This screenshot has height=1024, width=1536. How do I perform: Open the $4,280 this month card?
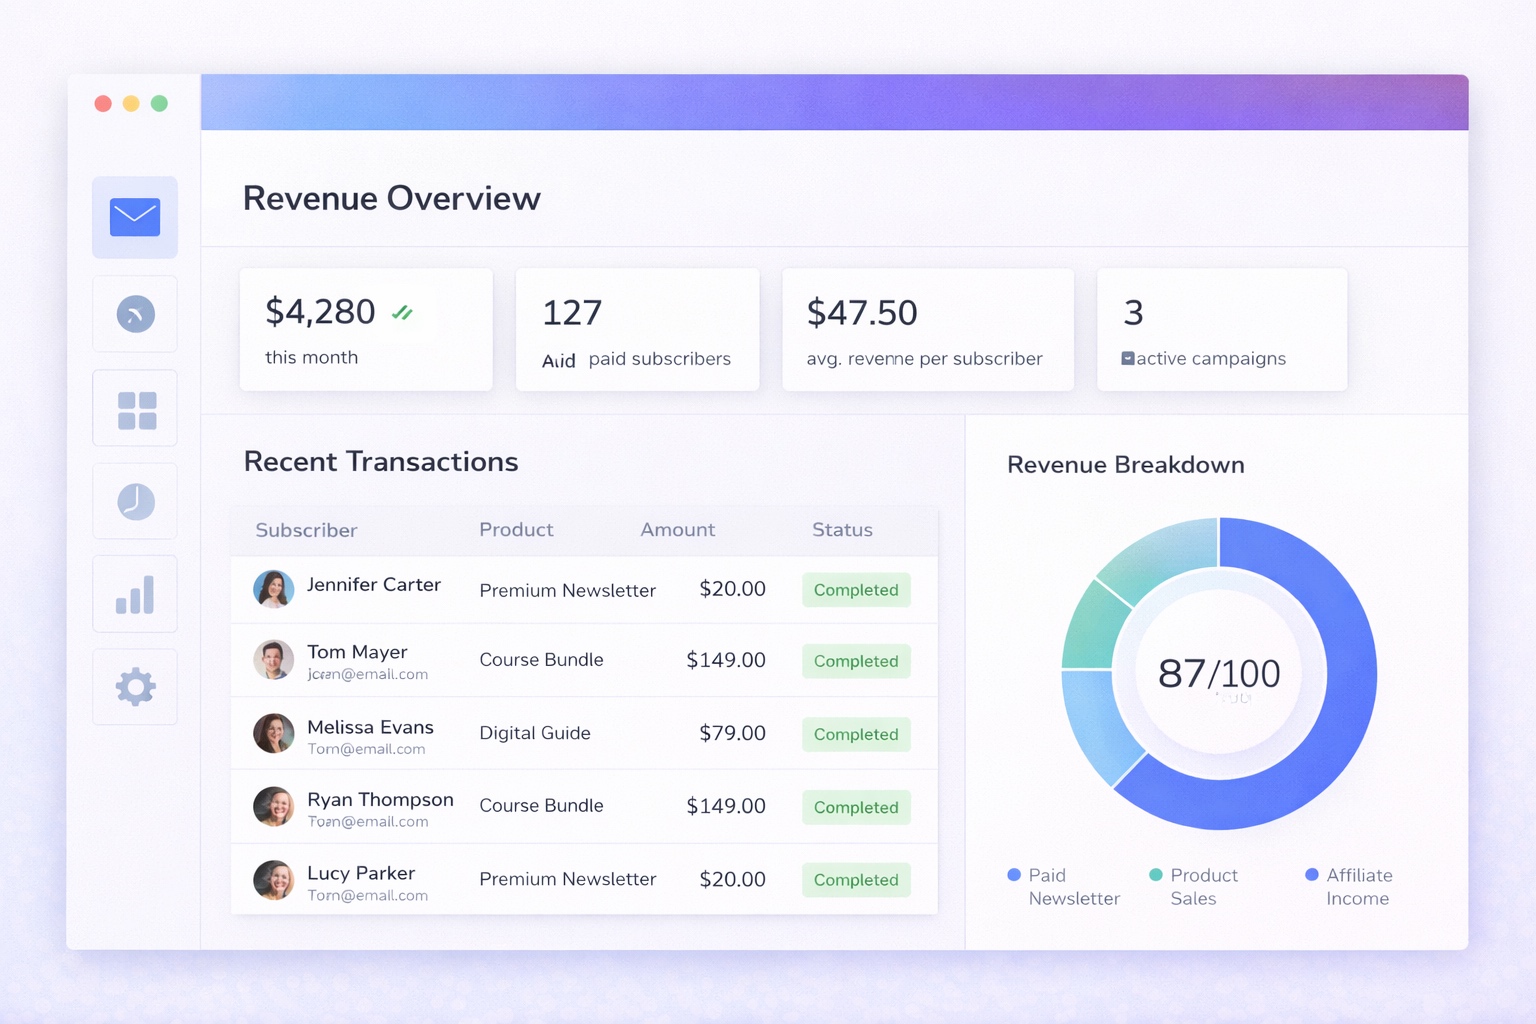pos(366,329)
